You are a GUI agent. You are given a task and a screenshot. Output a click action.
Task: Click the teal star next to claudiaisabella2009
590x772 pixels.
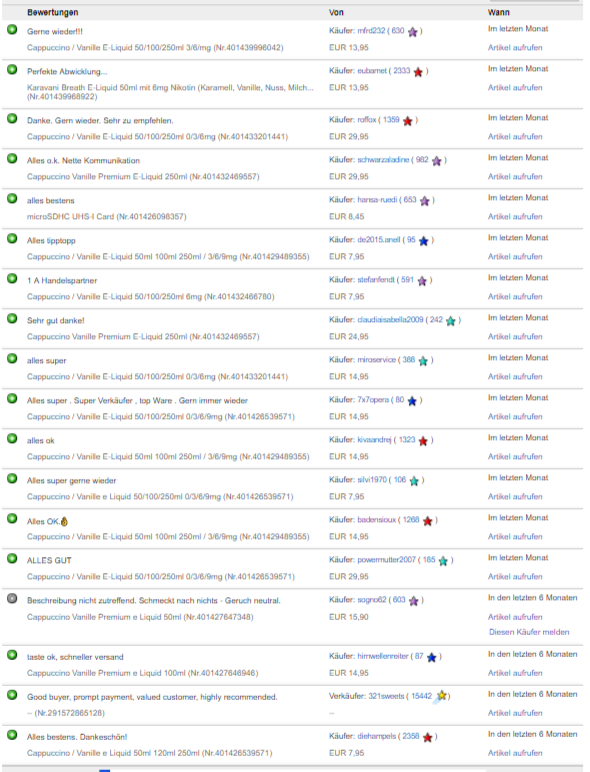coord(451,321)
